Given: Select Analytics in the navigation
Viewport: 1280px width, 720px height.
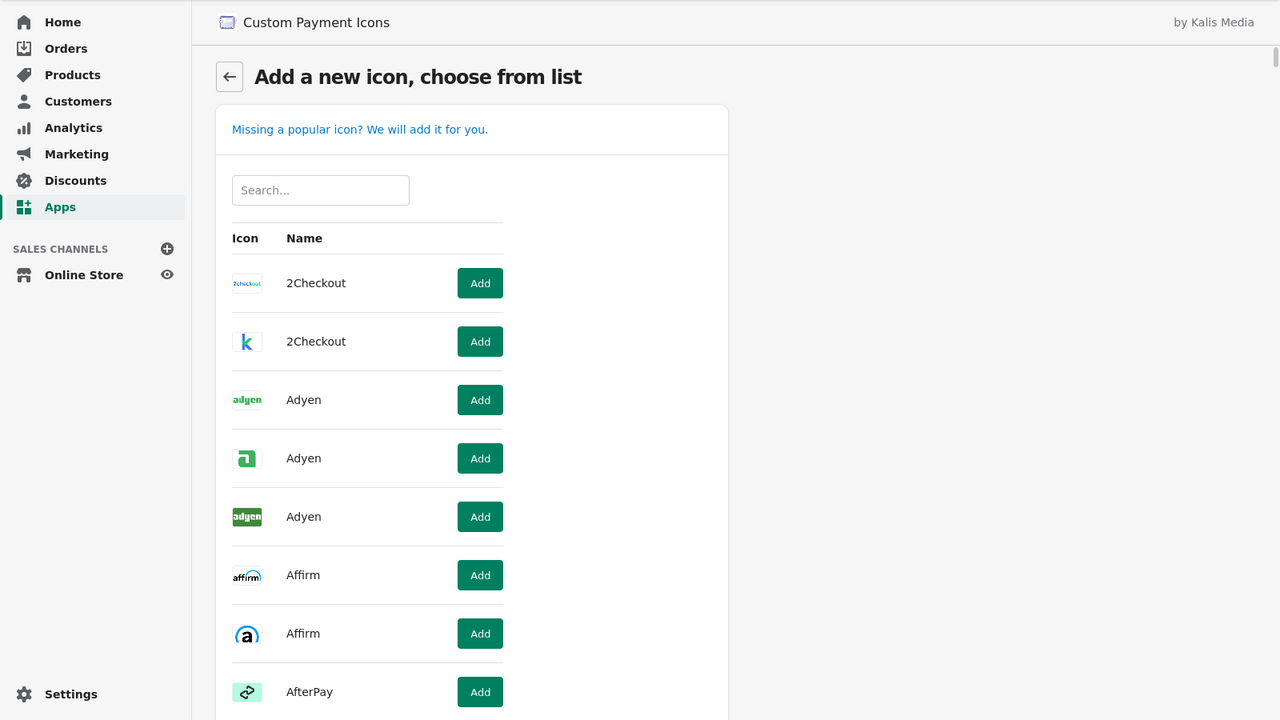Looking at the screenshot, I should click(73, 128).
